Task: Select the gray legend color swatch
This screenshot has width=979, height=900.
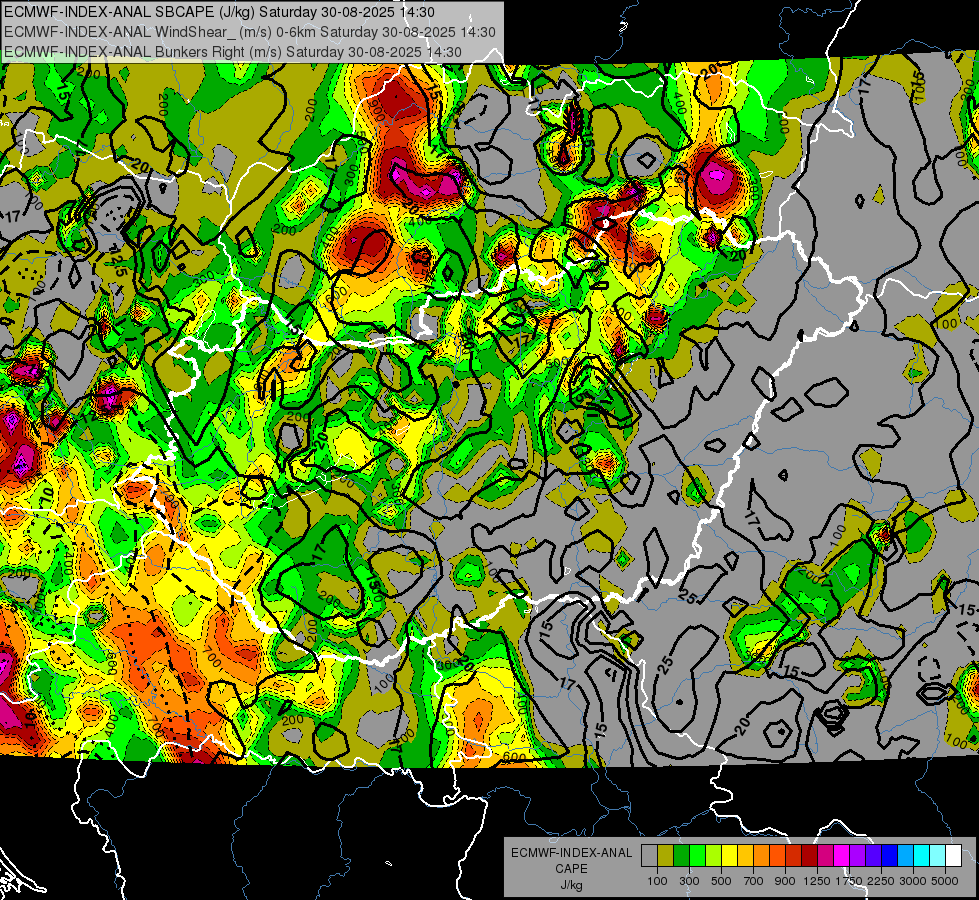Action: tap(649, 856)
